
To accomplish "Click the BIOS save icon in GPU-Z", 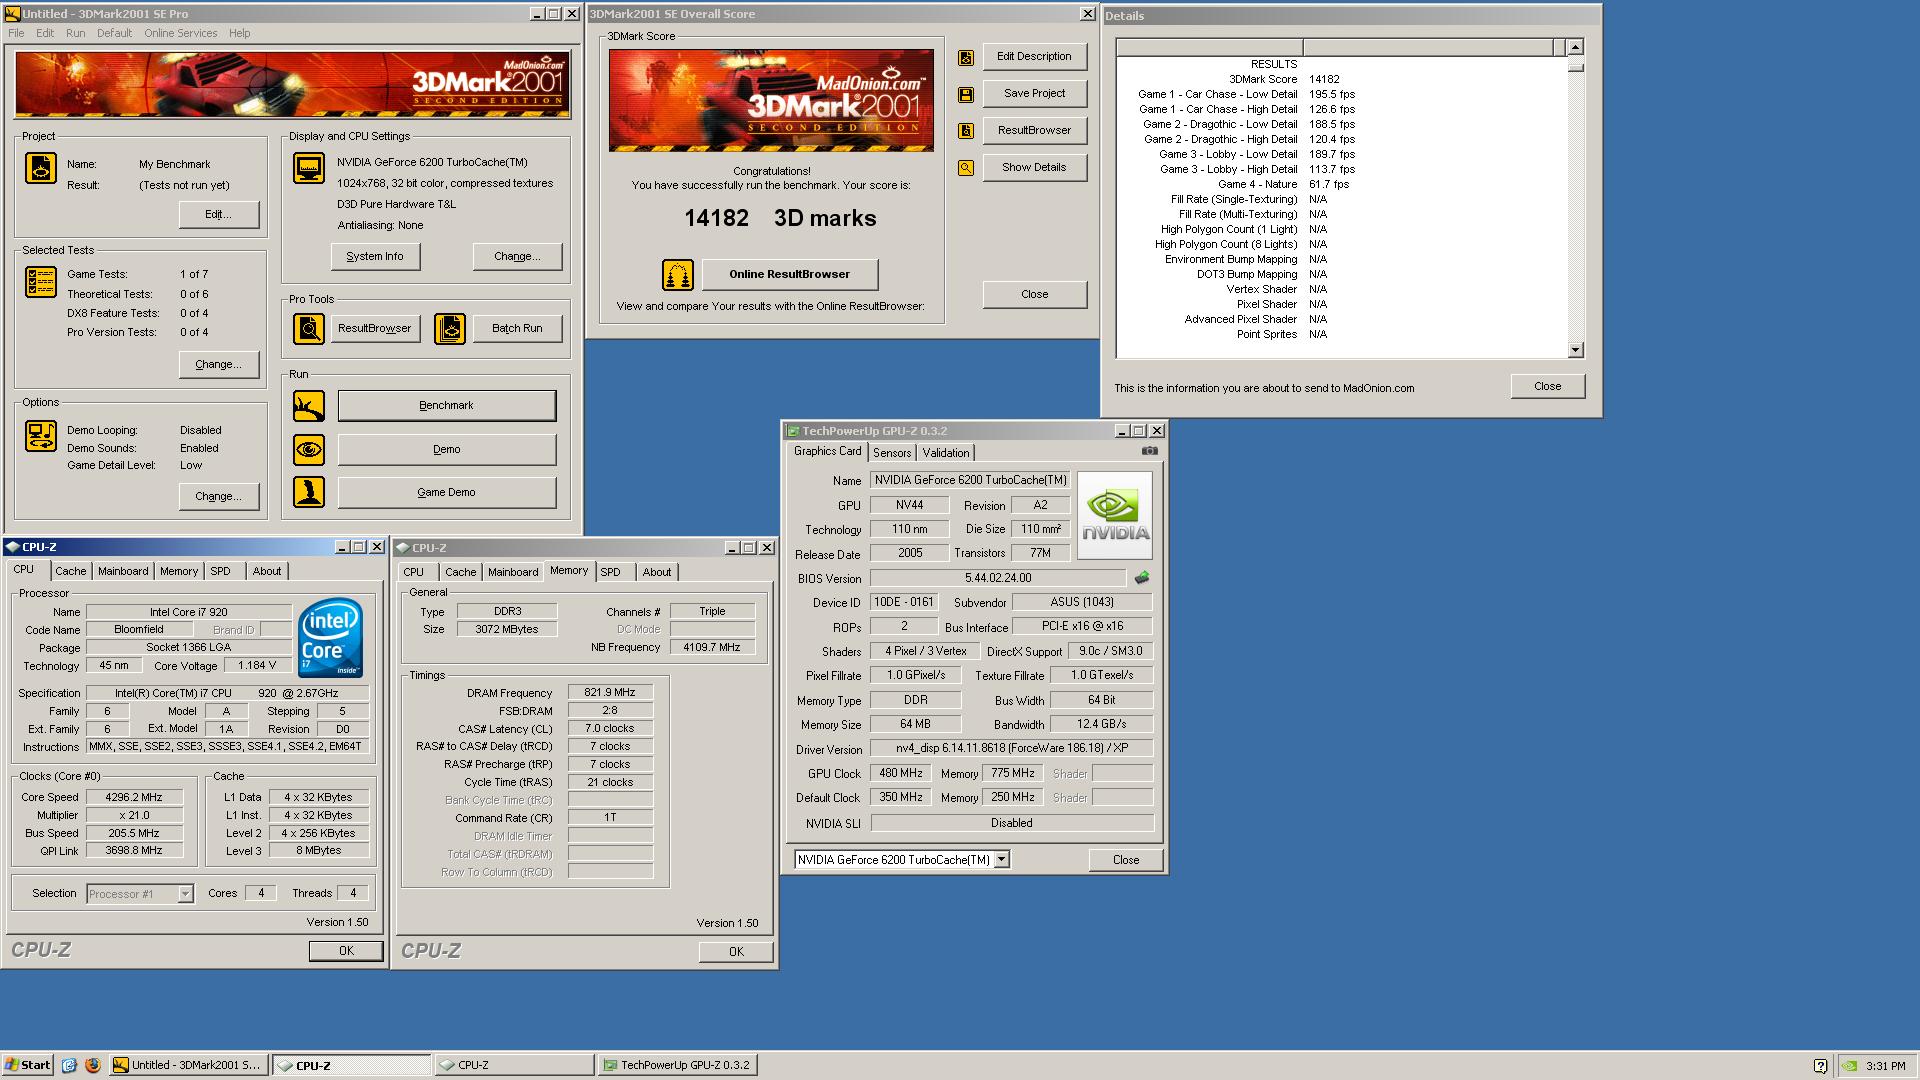I will click(1142, 578).
